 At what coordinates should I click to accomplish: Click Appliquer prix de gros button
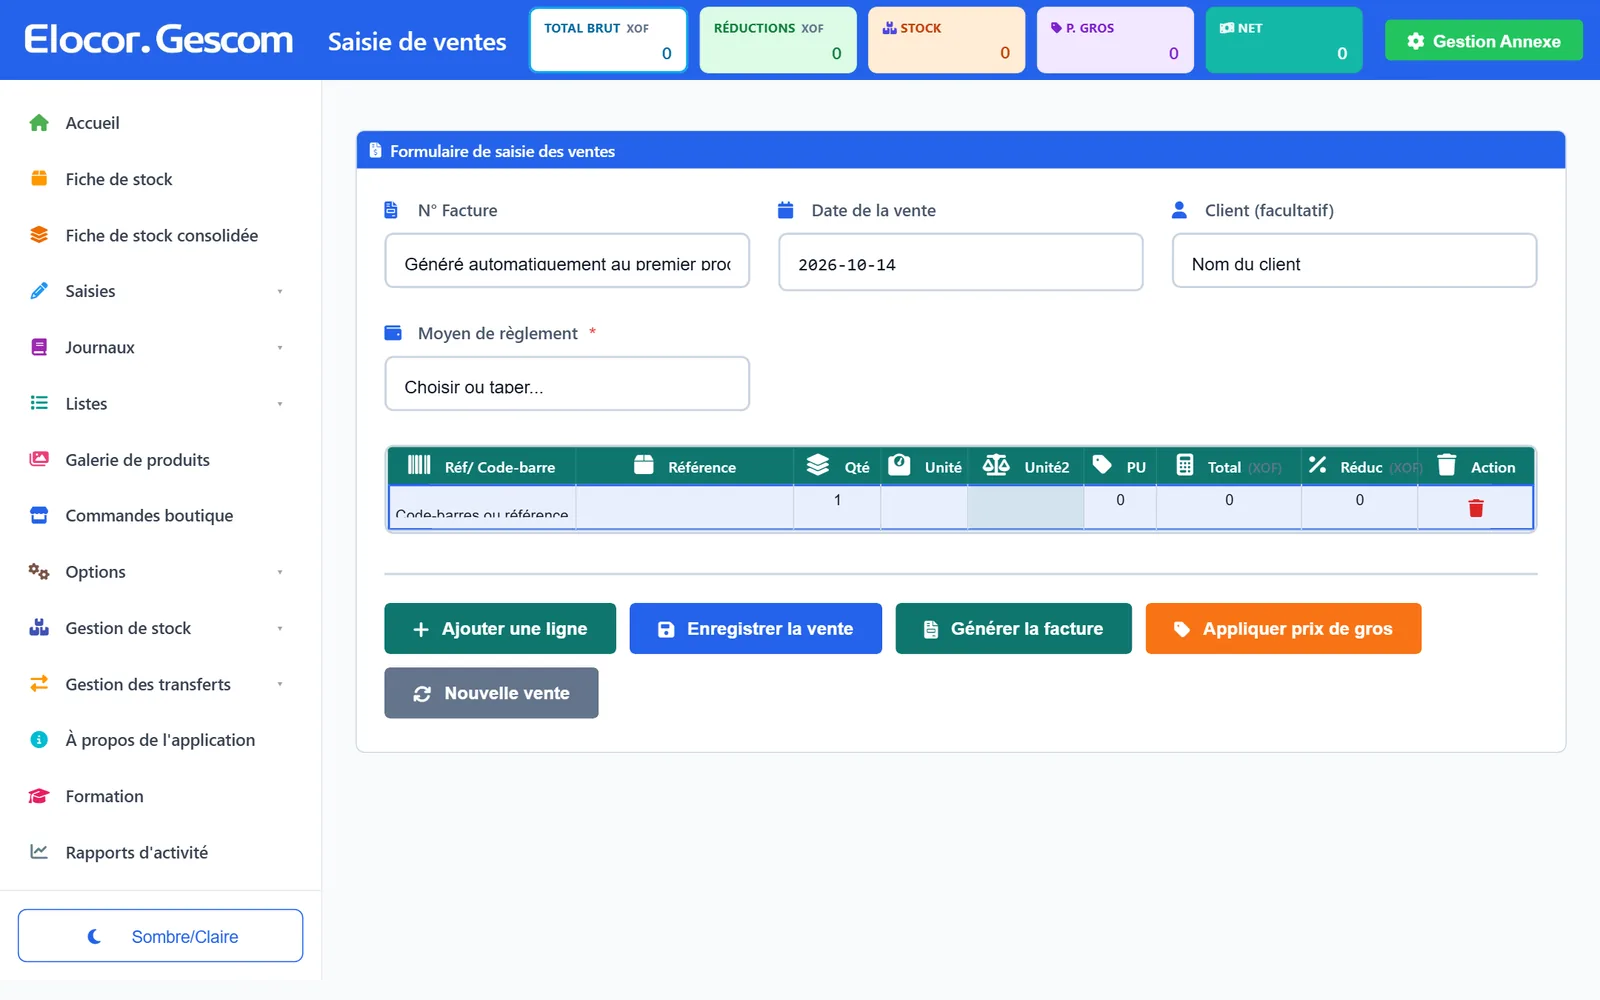[x=1283, y=628]
